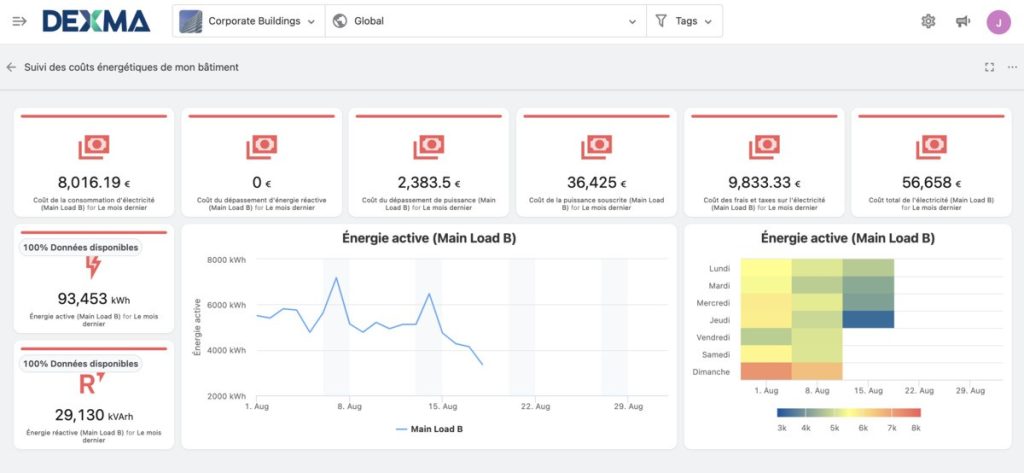
Task: Toggle Main Load B legend series
Action: point(429,429)
